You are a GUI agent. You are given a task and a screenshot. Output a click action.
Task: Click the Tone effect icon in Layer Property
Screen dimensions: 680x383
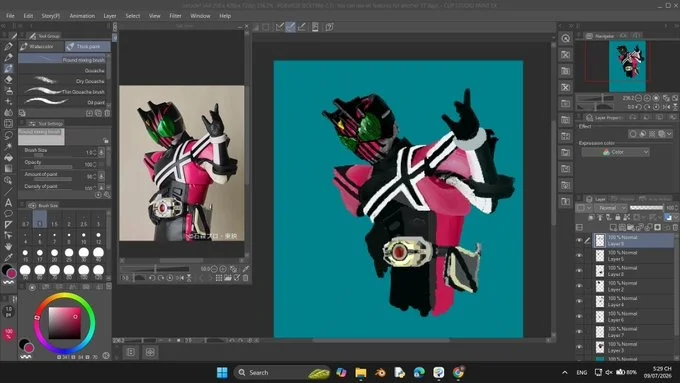(652, 134)
